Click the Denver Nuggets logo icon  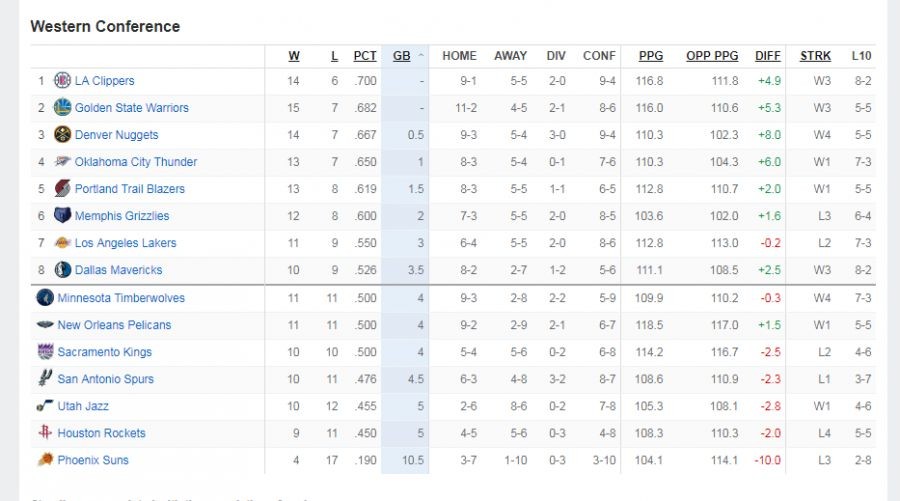(x=62, y=135)
